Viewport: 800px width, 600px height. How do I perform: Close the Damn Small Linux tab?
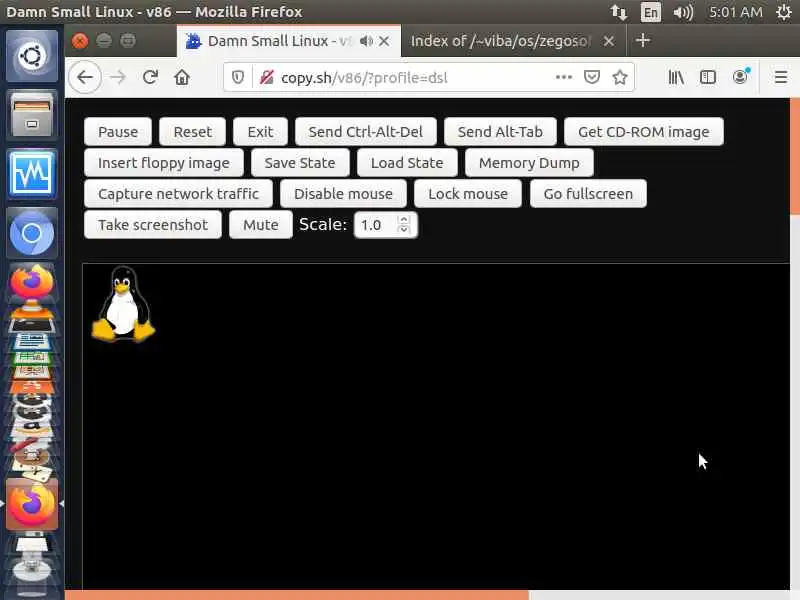[384, 41]
